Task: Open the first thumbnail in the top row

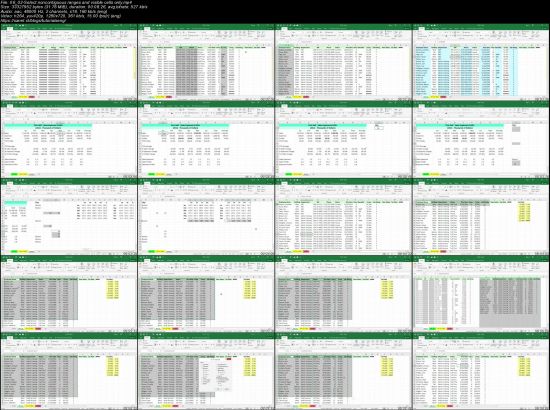Action: (69, 62)
